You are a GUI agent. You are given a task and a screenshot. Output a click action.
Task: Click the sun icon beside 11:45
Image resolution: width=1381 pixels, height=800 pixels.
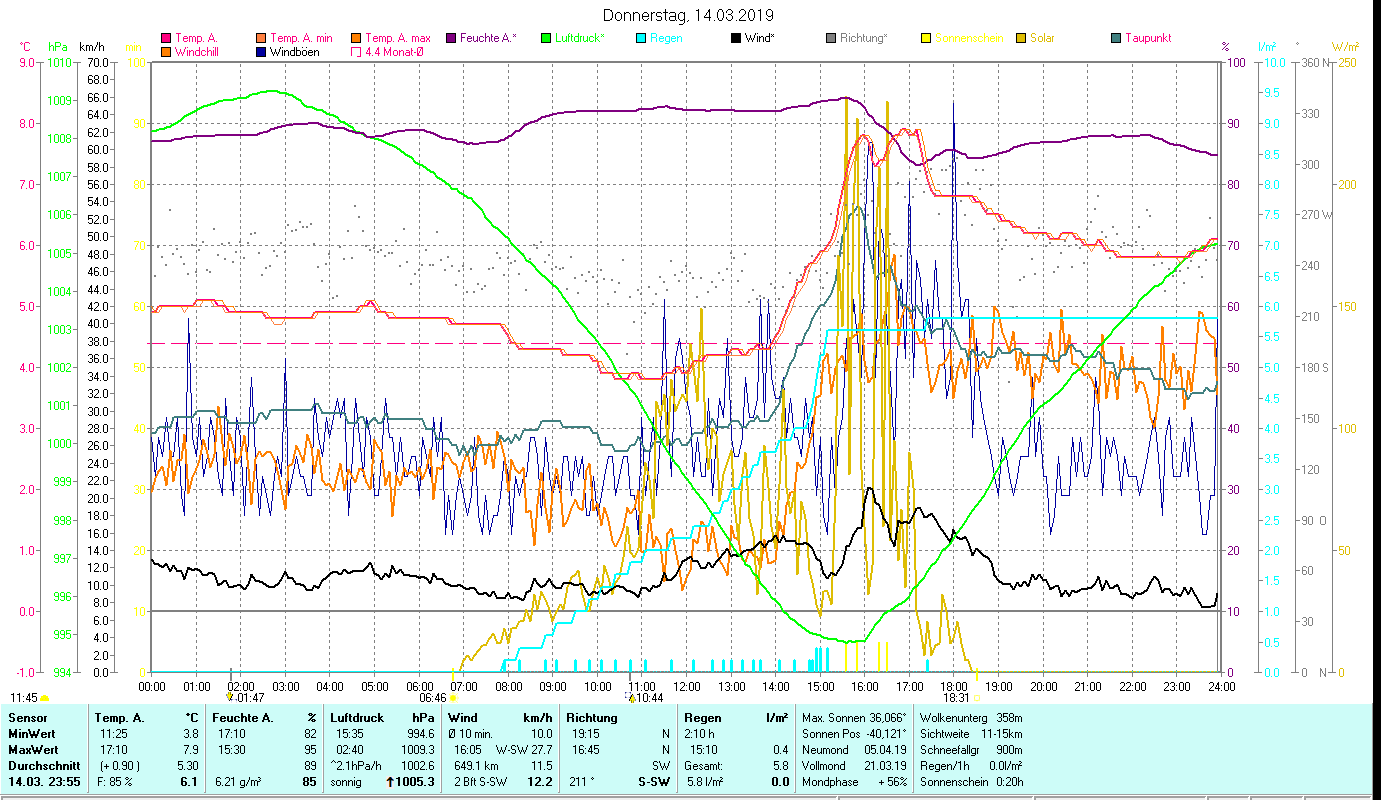coord(44,698)
